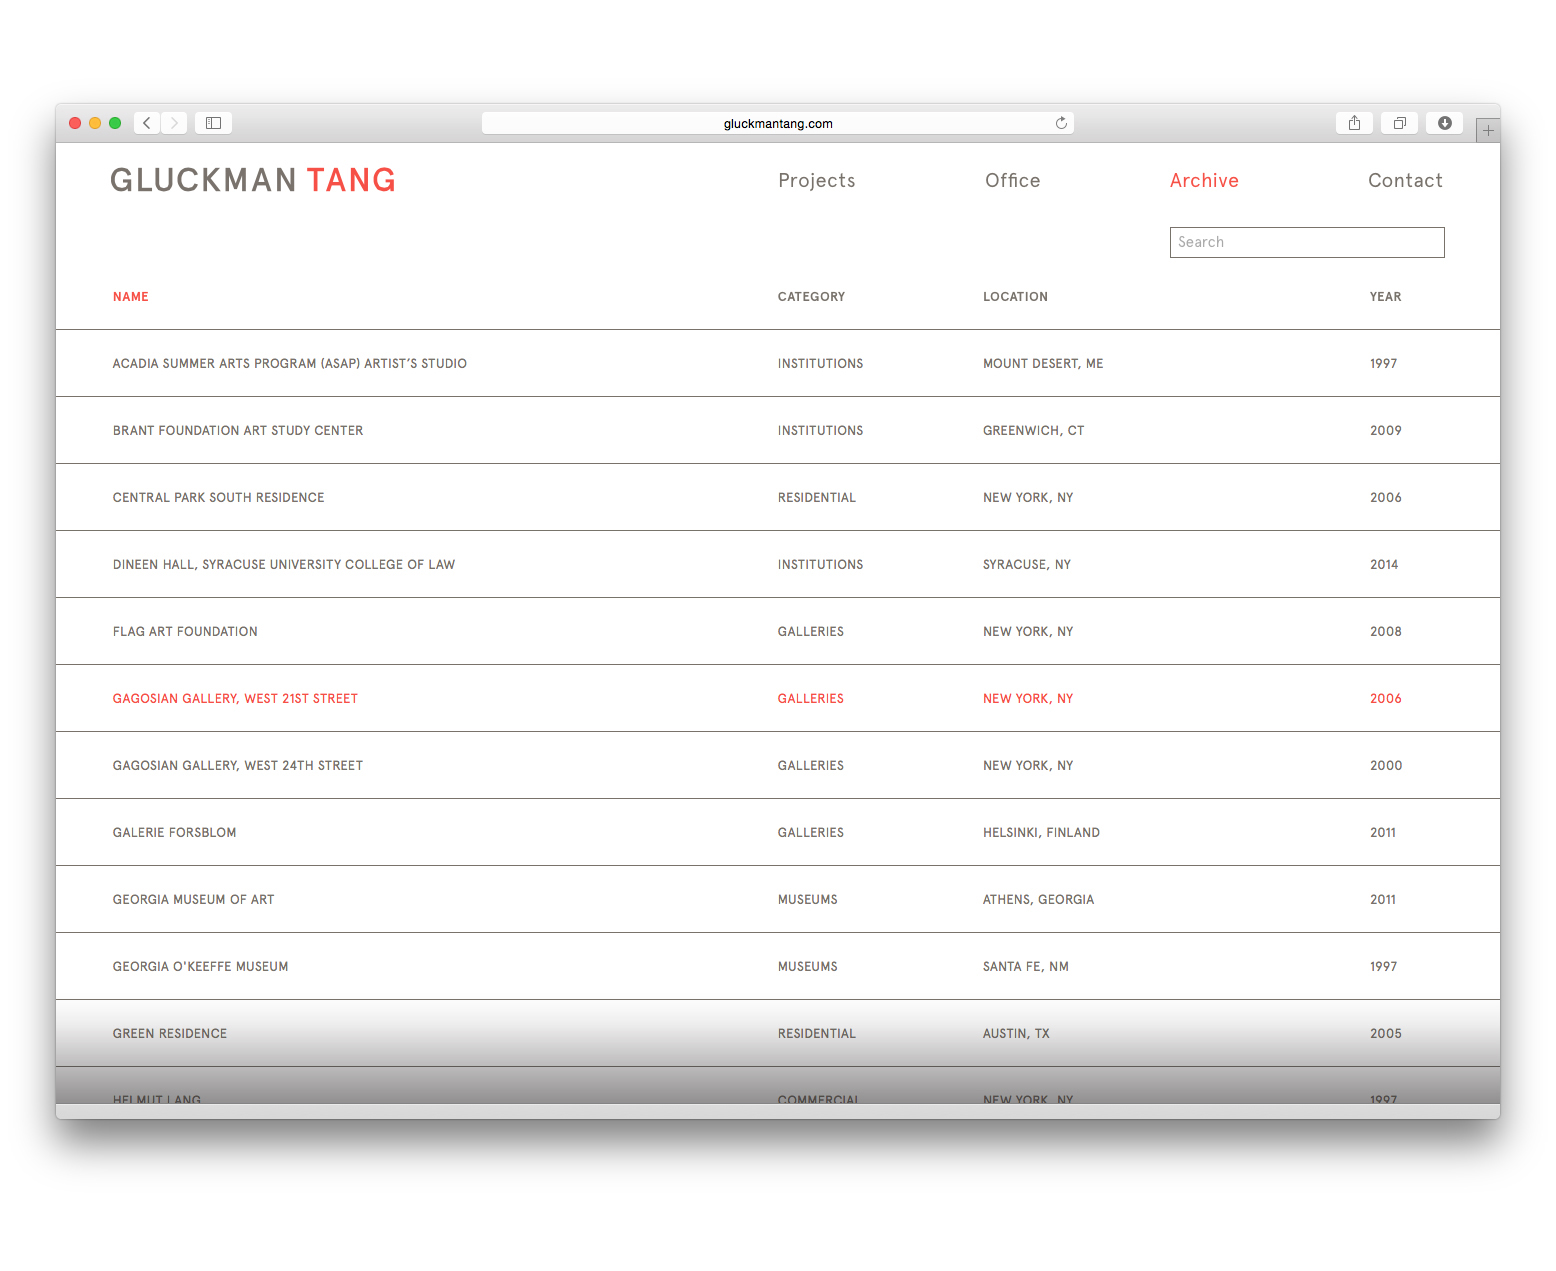Open the Contact menu item
1556x1271 pixels.
point(1405,181)
